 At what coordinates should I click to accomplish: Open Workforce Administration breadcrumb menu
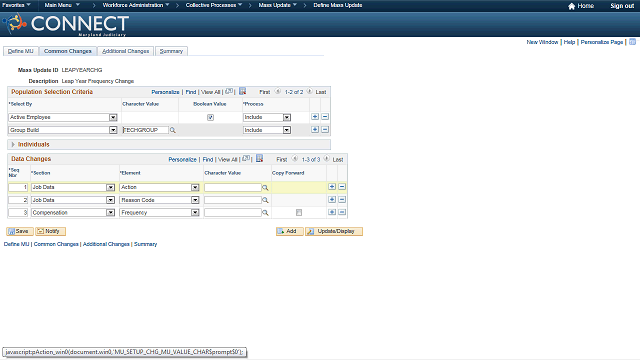coord(136,5)
